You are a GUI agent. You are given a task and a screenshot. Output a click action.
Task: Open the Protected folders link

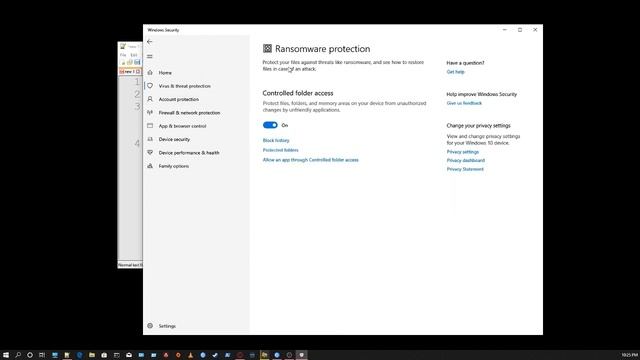pyautogui.click(x=280, y=150)
